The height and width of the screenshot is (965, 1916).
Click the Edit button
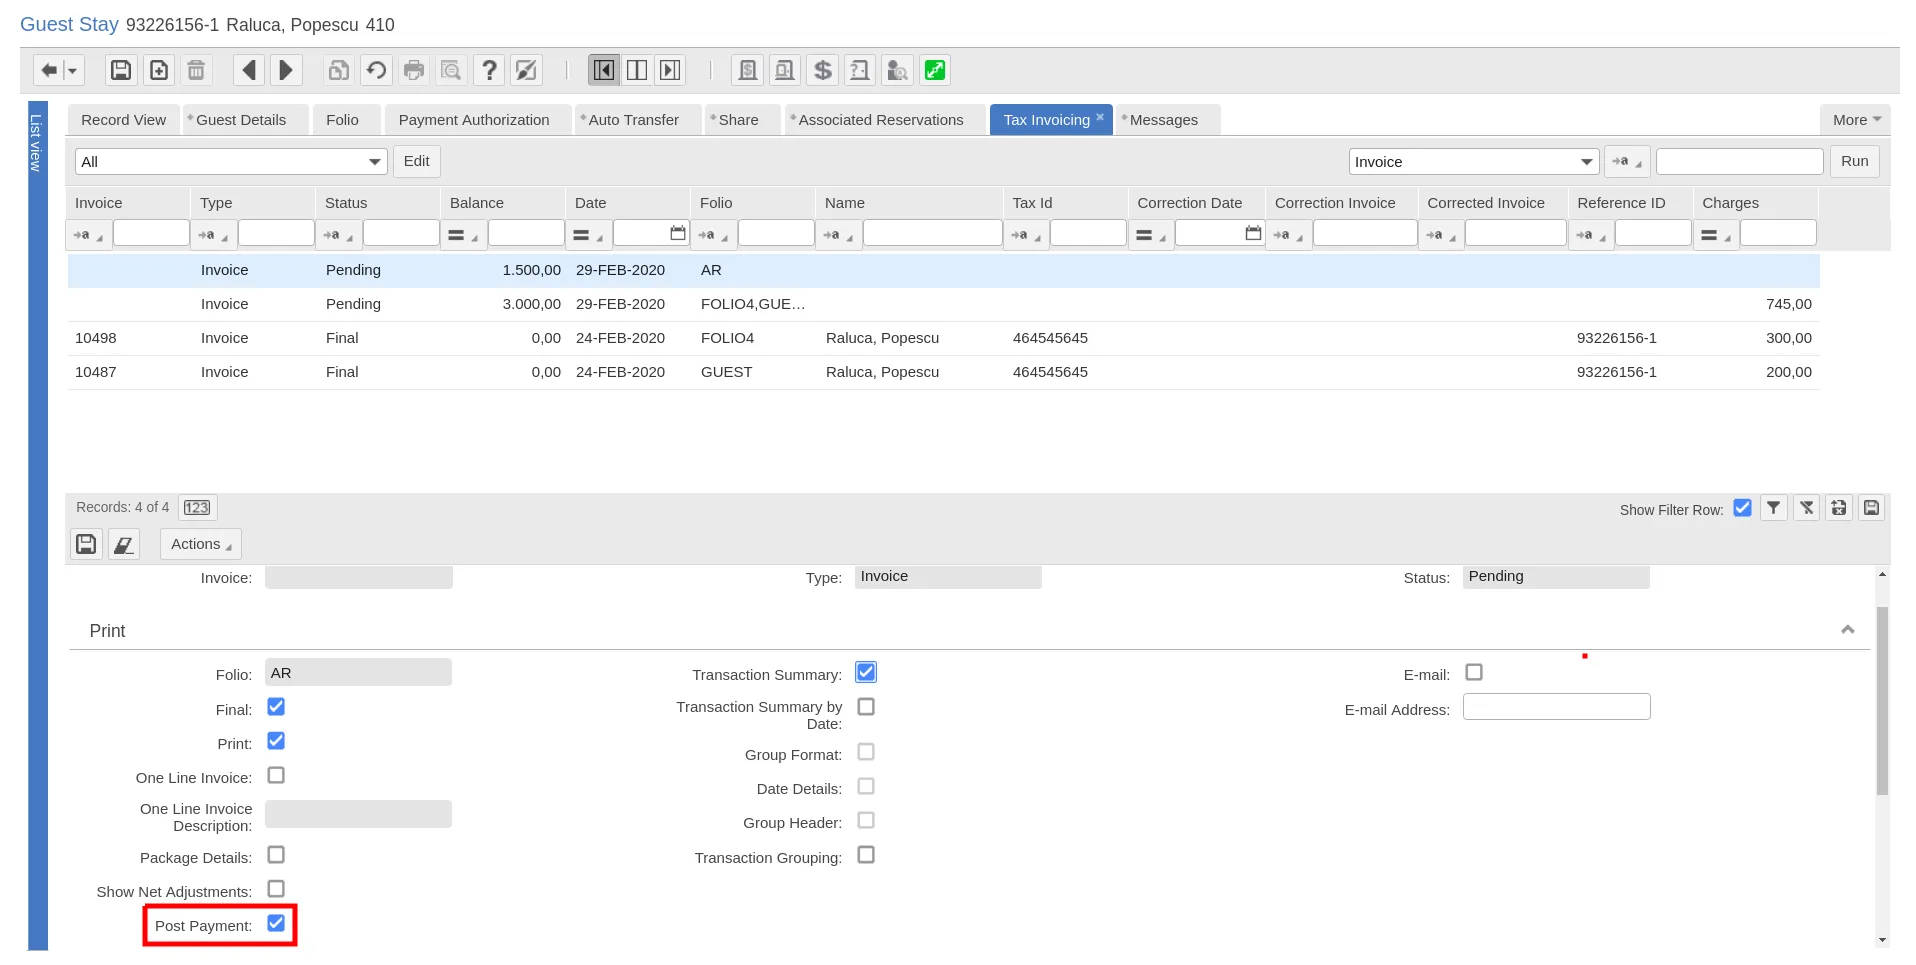point(417,161)
